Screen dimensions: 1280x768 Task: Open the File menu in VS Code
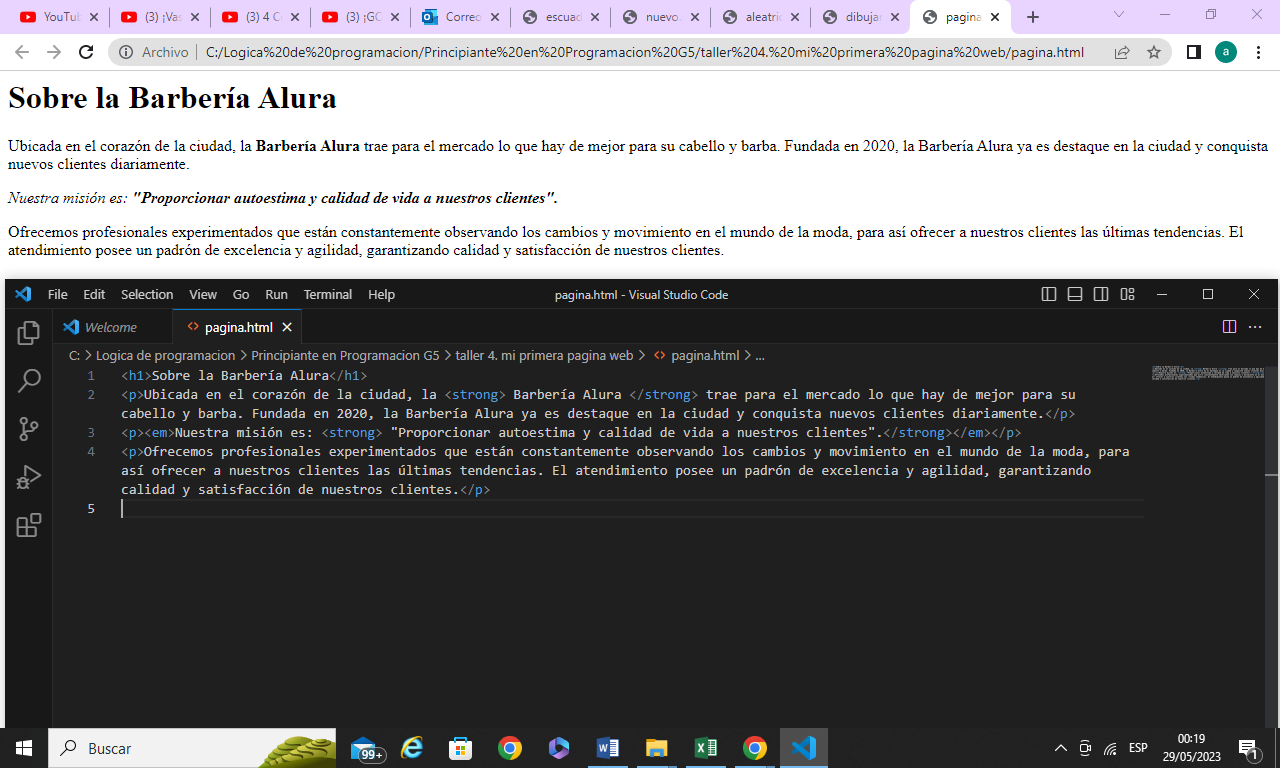point(58,294)
